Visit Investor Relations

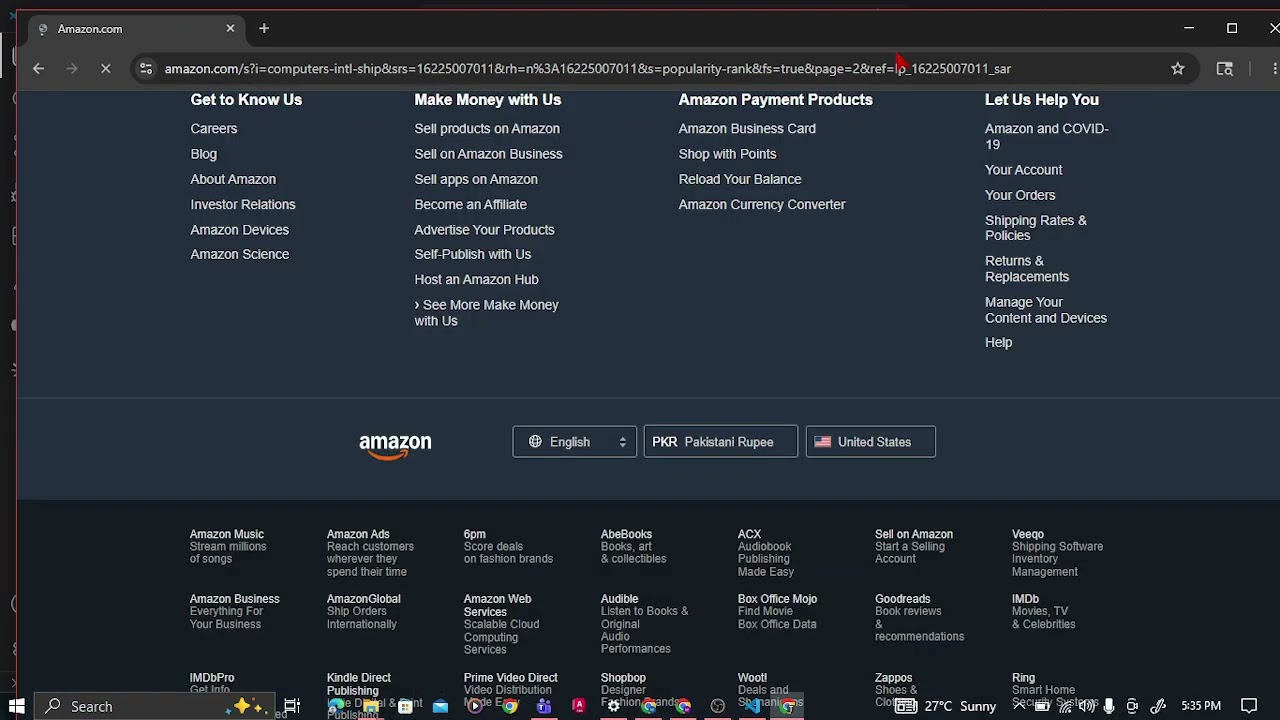243,204
